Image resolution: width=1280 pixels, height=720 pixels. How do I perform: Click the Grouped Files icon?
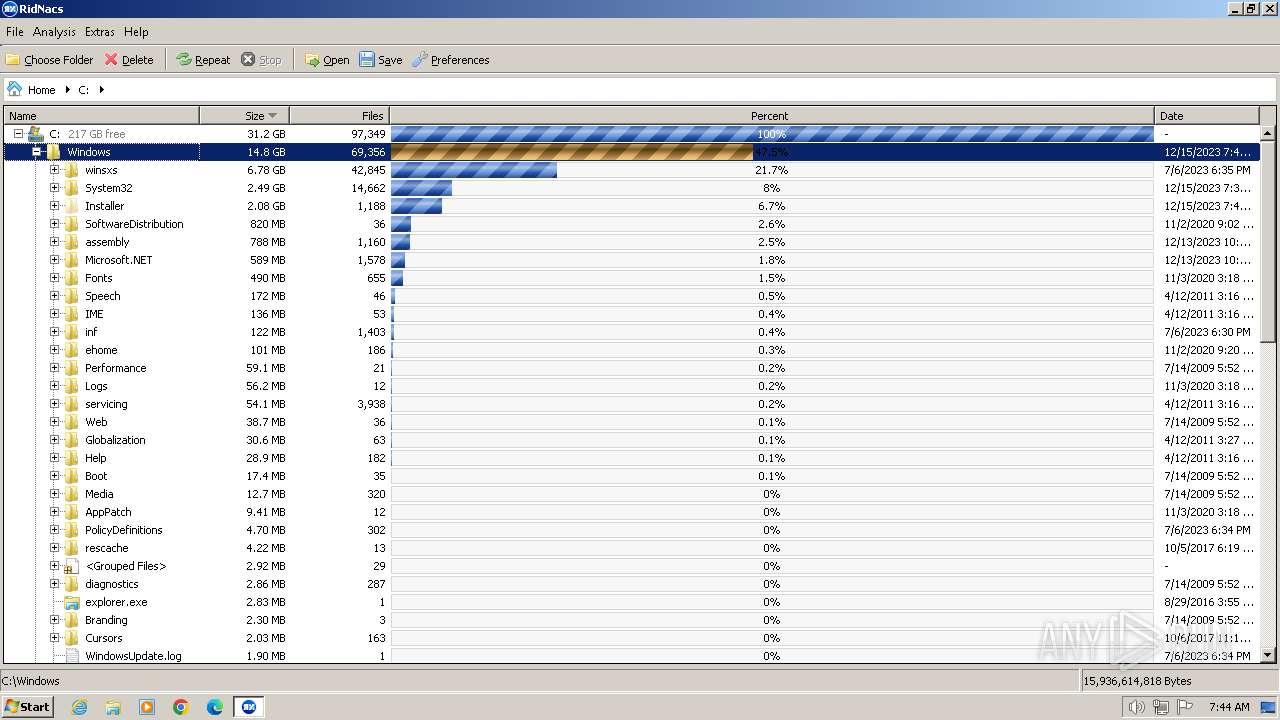[71, 566]
